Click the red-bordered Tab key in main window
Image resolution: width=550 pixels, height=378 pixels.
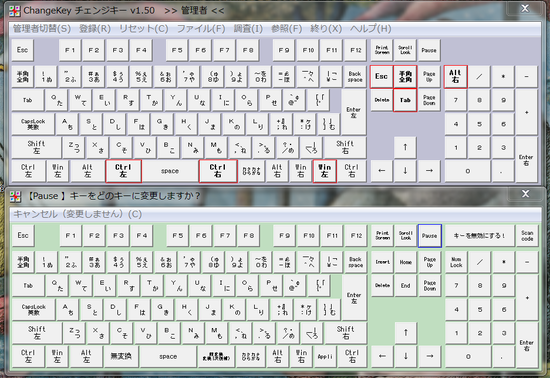tap(405, 100)
